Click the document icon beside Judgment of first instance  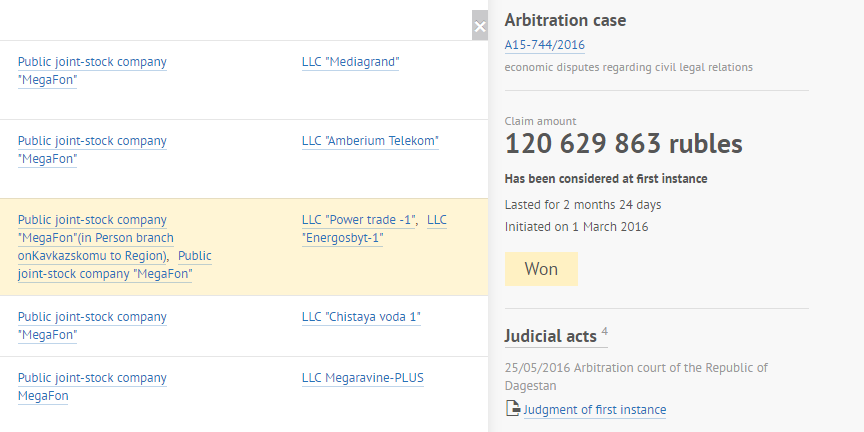512,409
